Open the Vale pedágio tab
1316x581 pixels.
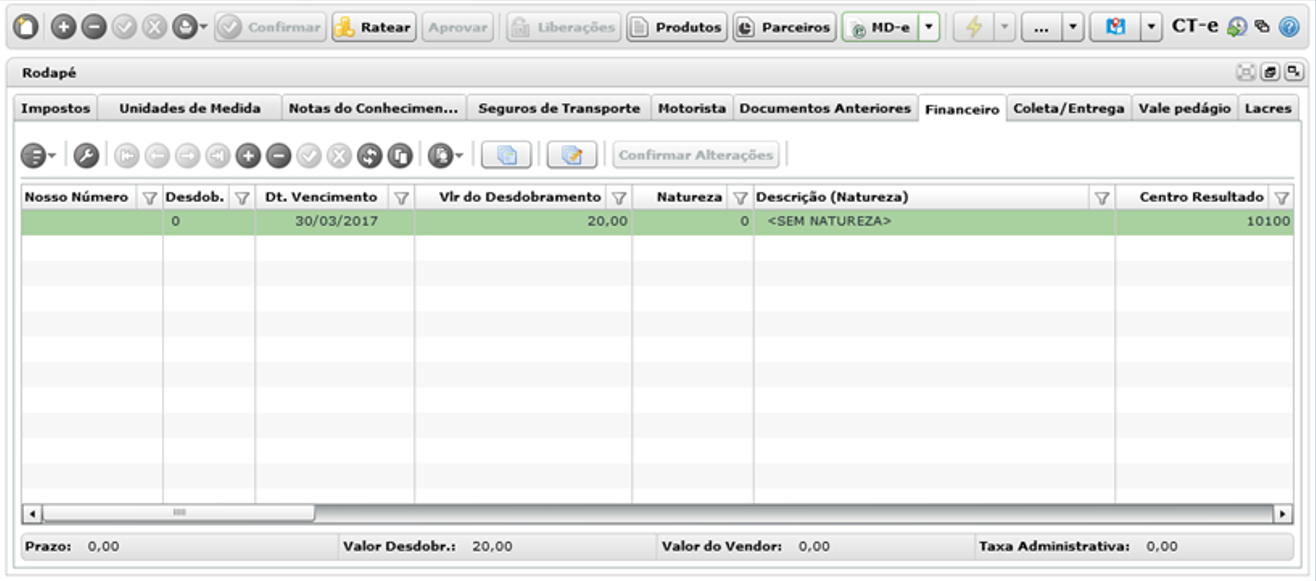1185,108
